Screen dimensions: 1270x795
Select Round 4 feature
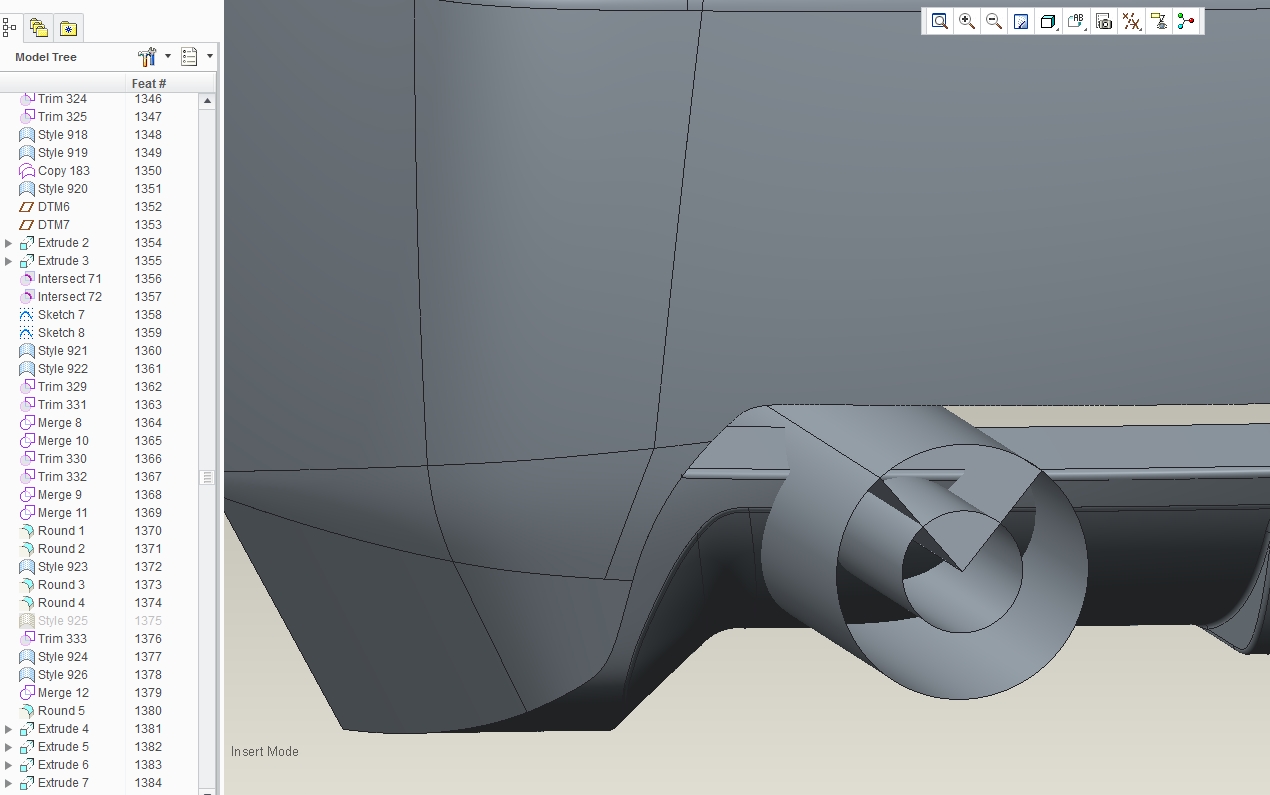61,603
